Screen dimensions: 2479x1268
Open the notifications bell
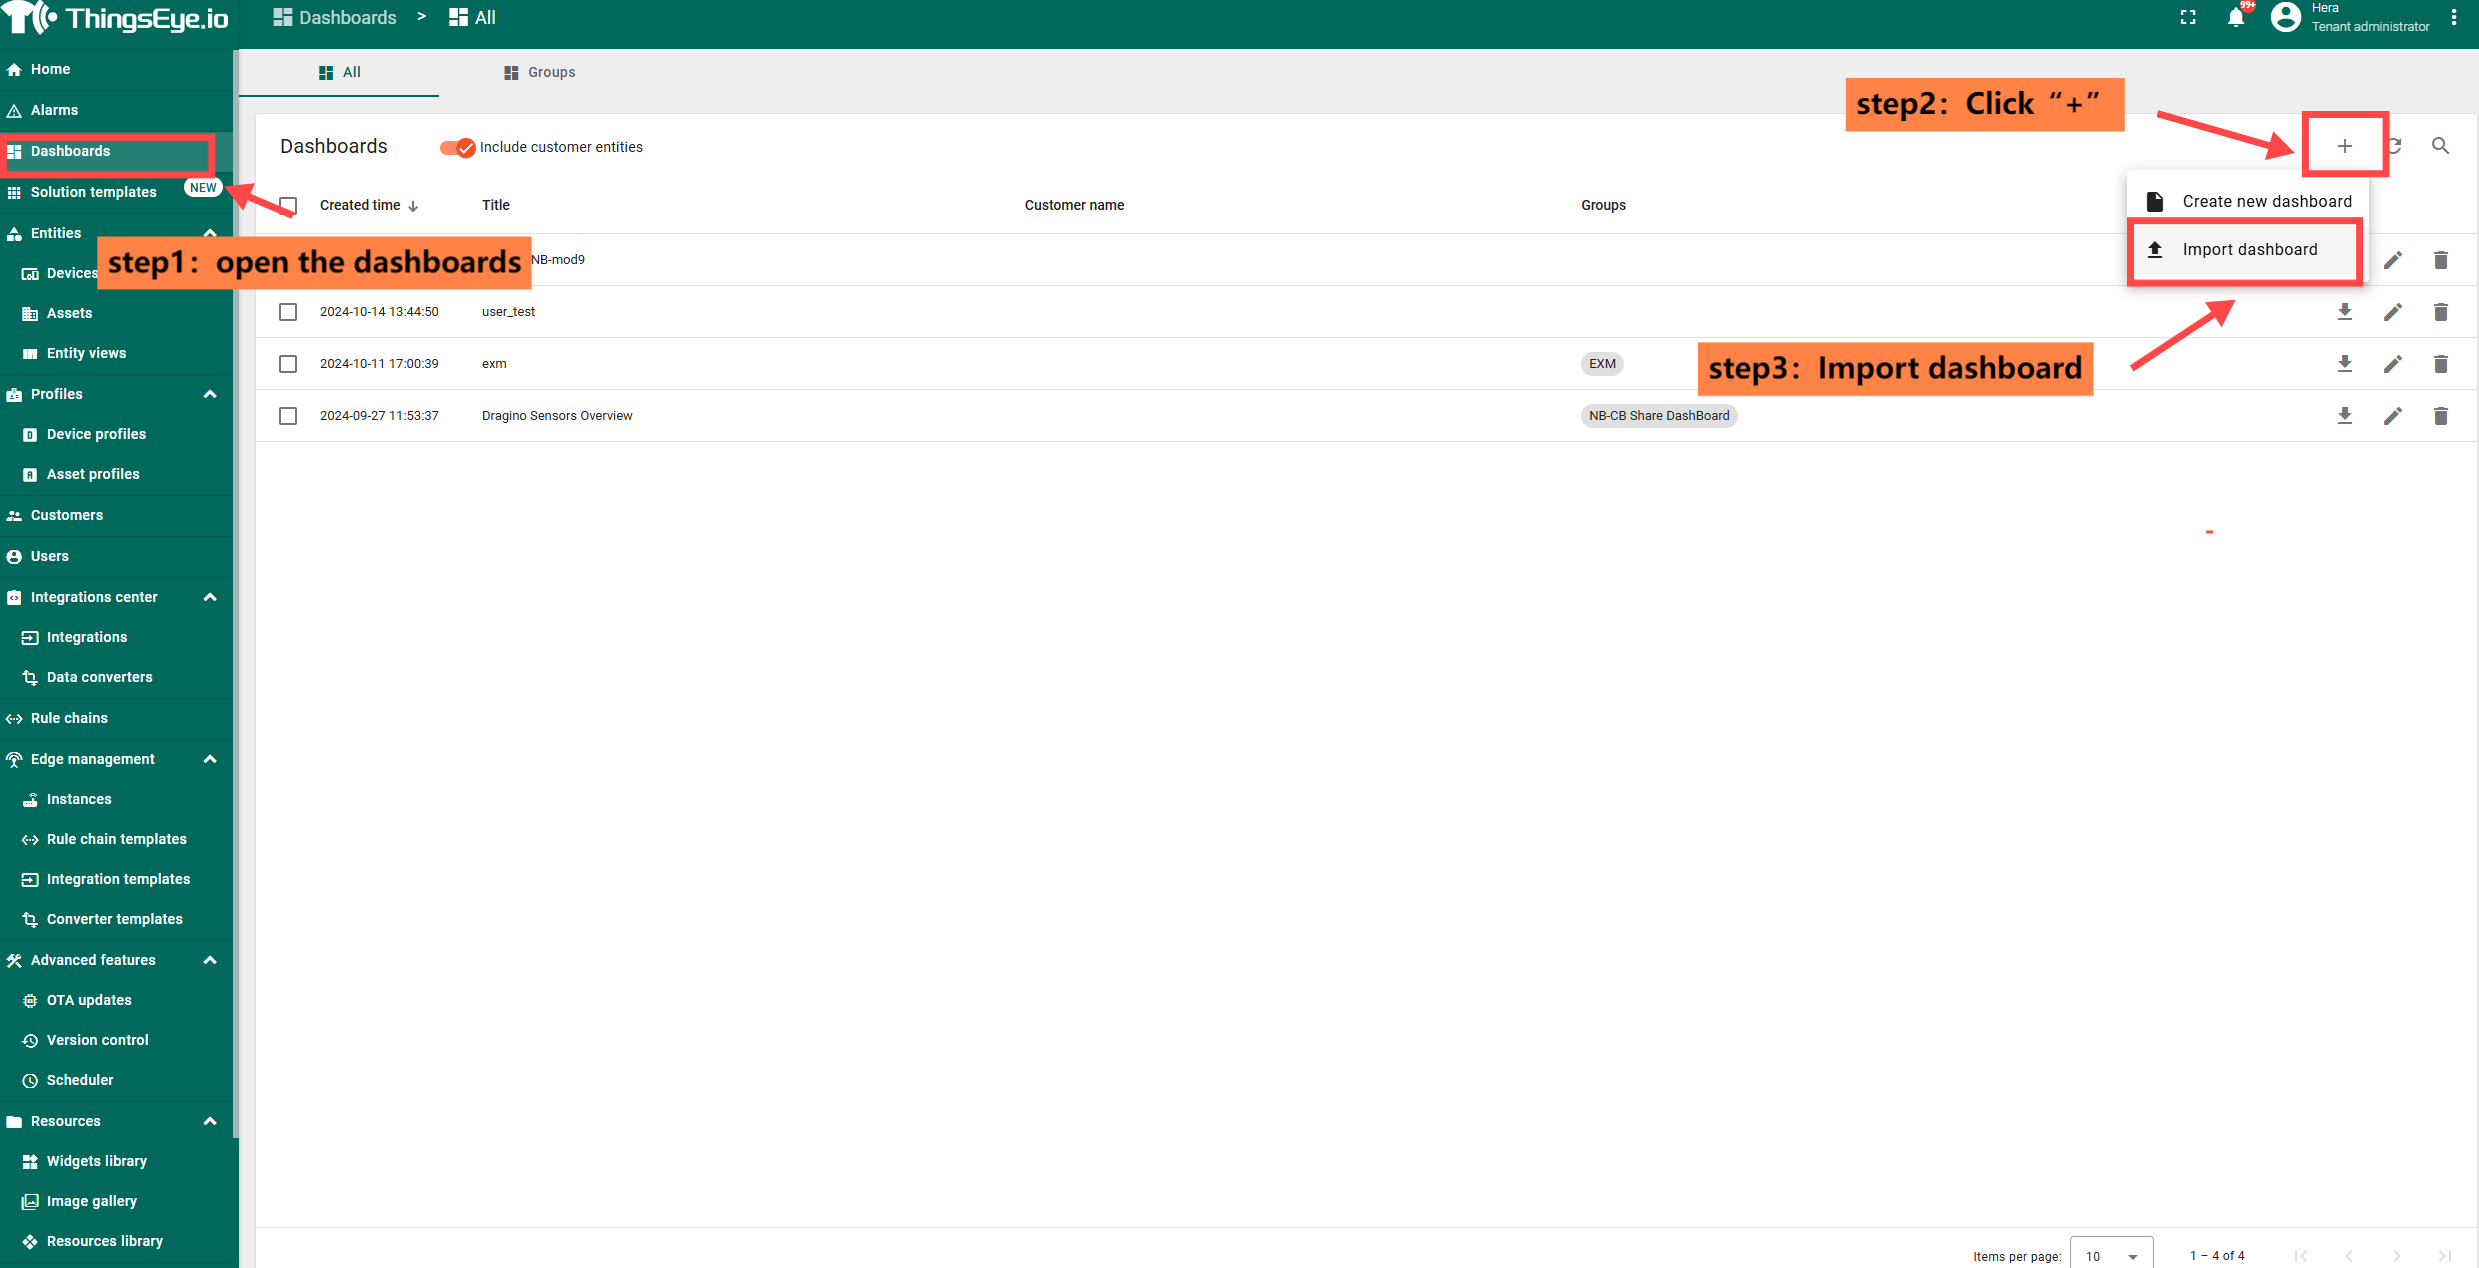(2236, 18)
